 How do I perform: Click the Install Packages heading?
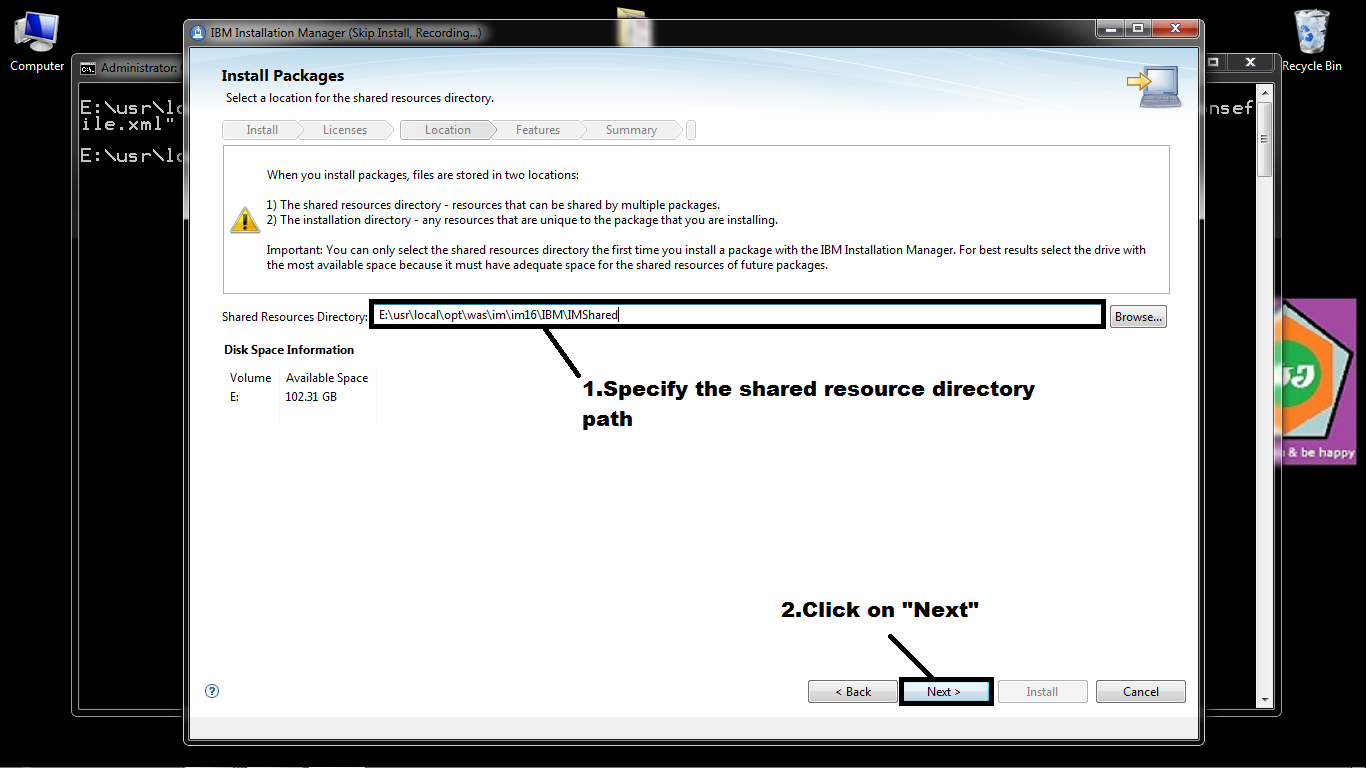[x=283, y=76]
